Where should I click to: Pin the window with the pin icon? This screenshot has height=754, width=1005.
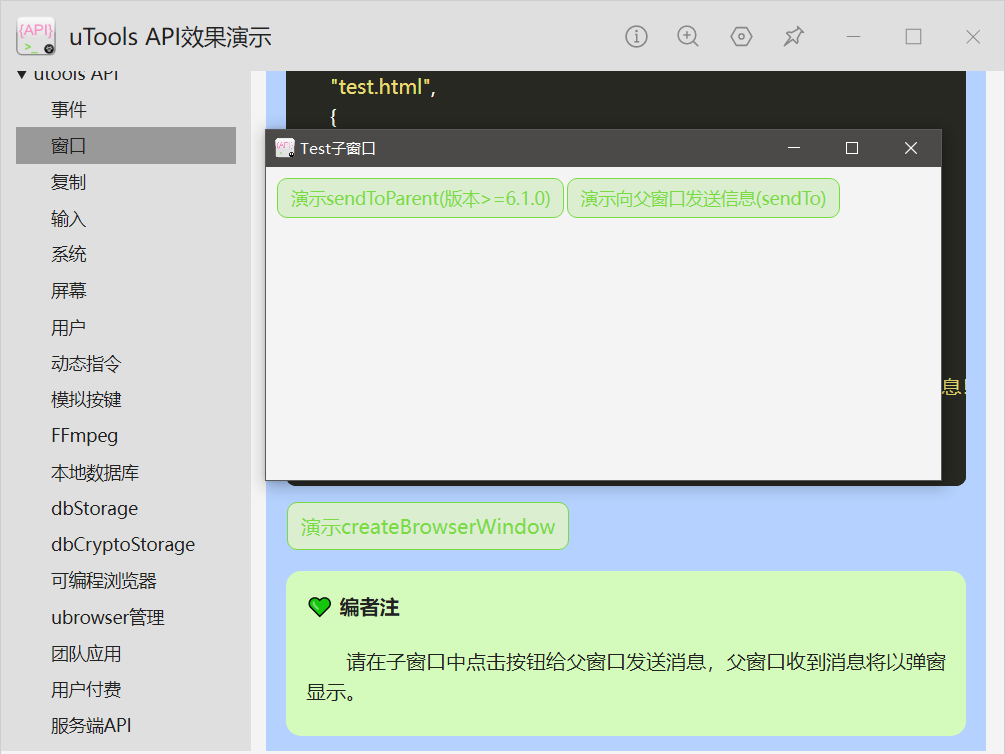[793, 37]
